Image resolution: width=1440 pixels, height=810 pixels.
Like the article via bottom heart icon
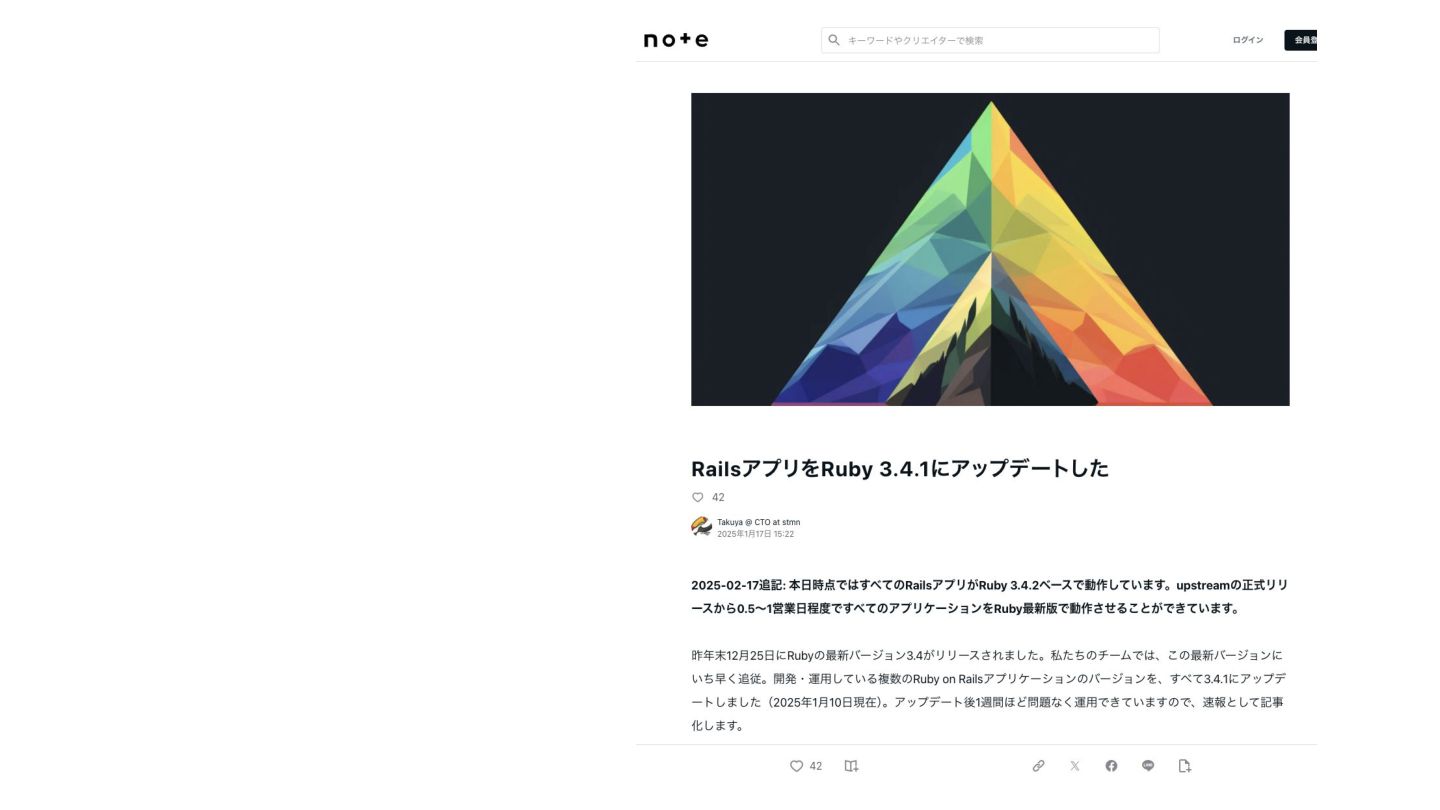(797, 766)
